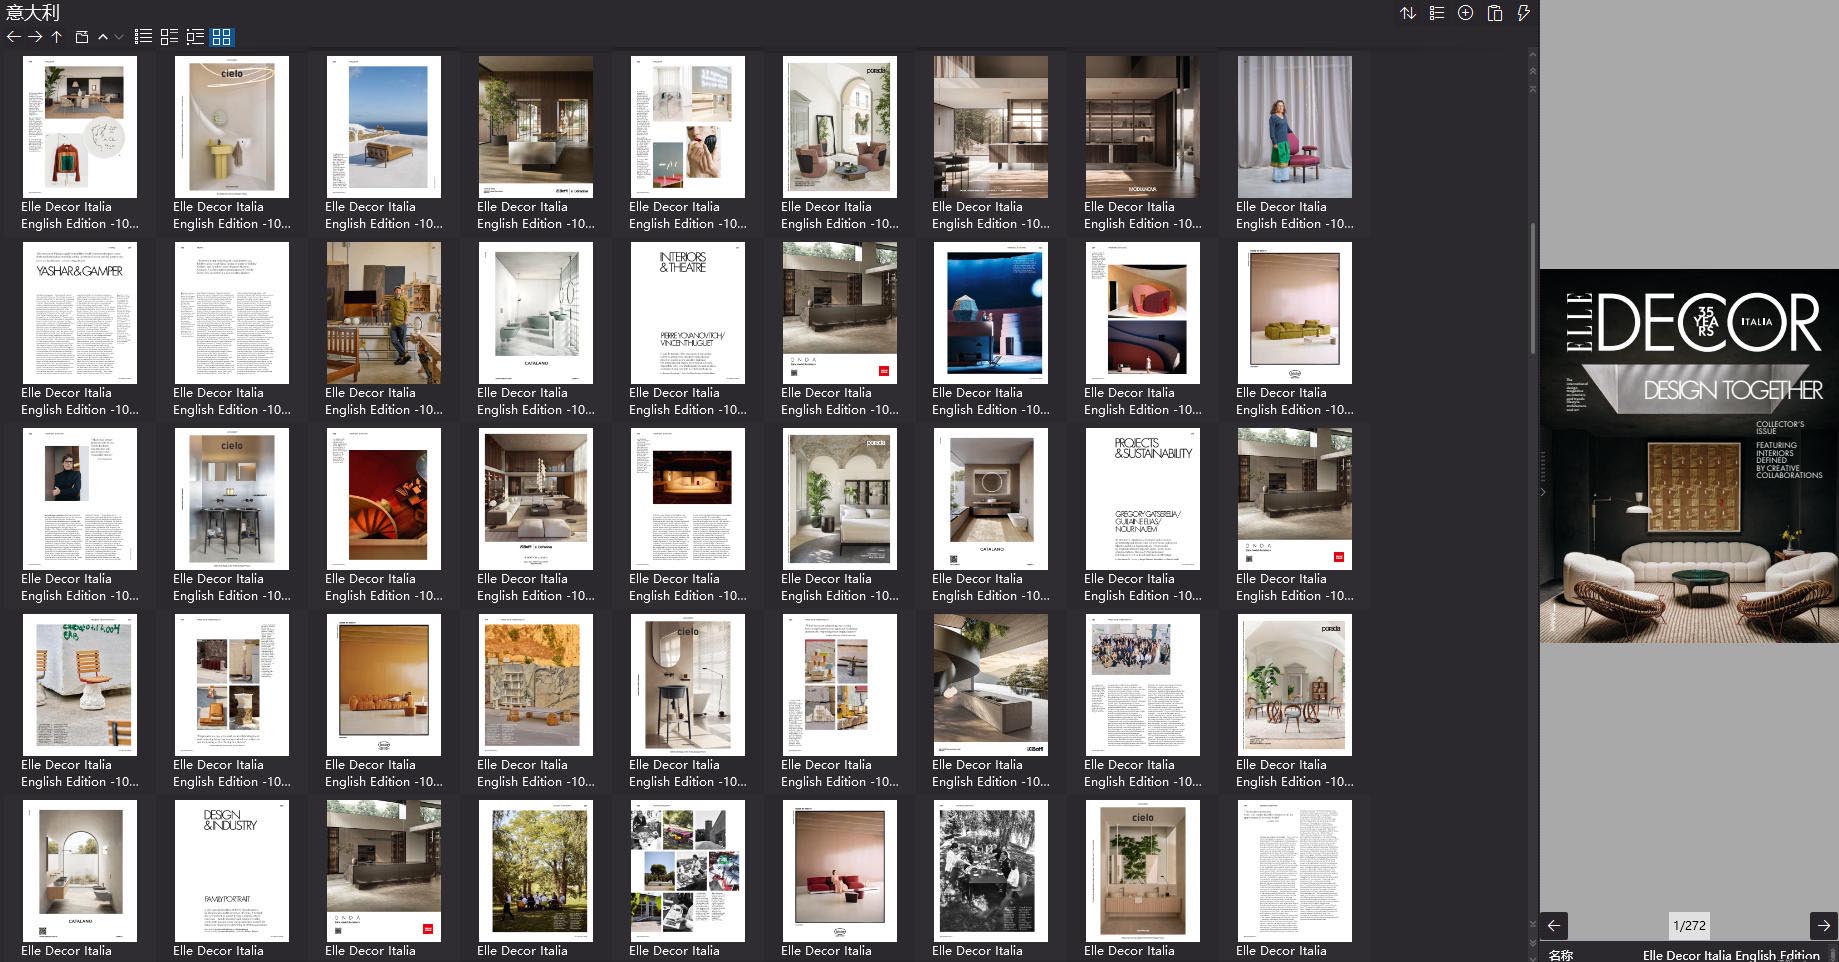Enable the compact tiles view mode
The width and height of the screenshot is (1839, 962).
pos(168,37)
